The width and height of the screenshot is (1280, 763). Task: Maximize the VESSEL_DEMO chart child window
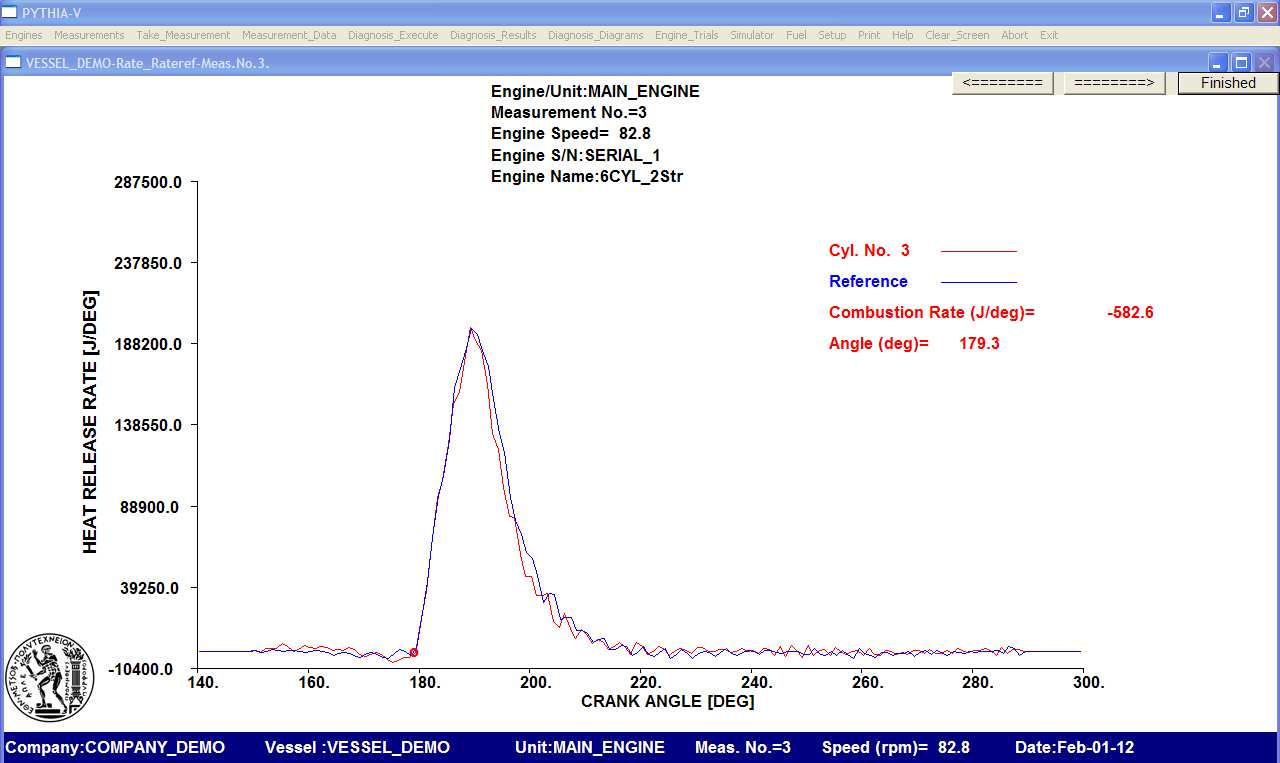(x=1241, y=62)
